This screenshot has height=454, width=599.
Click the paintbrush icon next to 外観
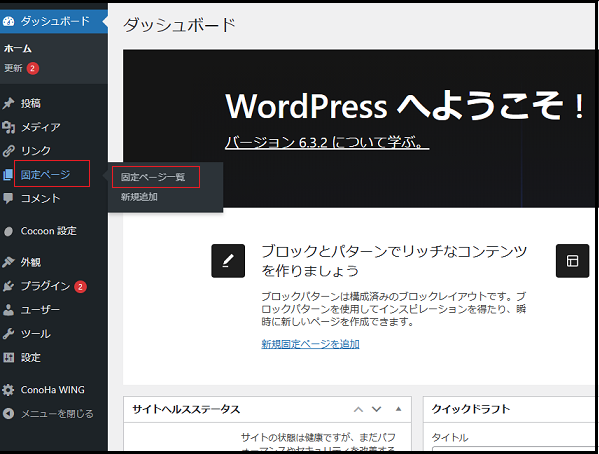[8, 262]
